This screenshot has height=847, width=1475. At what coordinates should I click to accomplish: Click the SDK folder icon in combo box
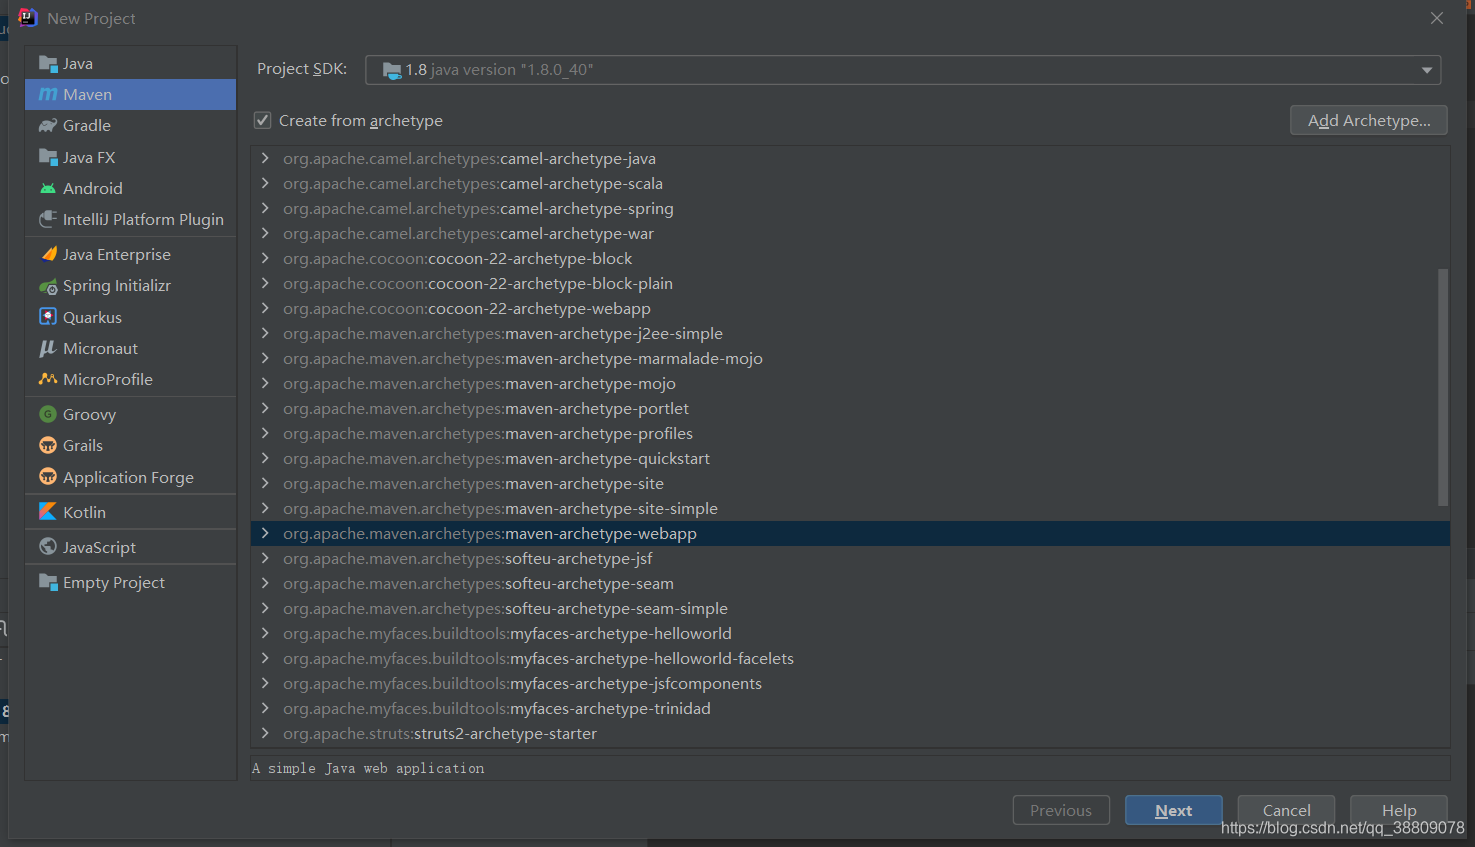[391, 70]
